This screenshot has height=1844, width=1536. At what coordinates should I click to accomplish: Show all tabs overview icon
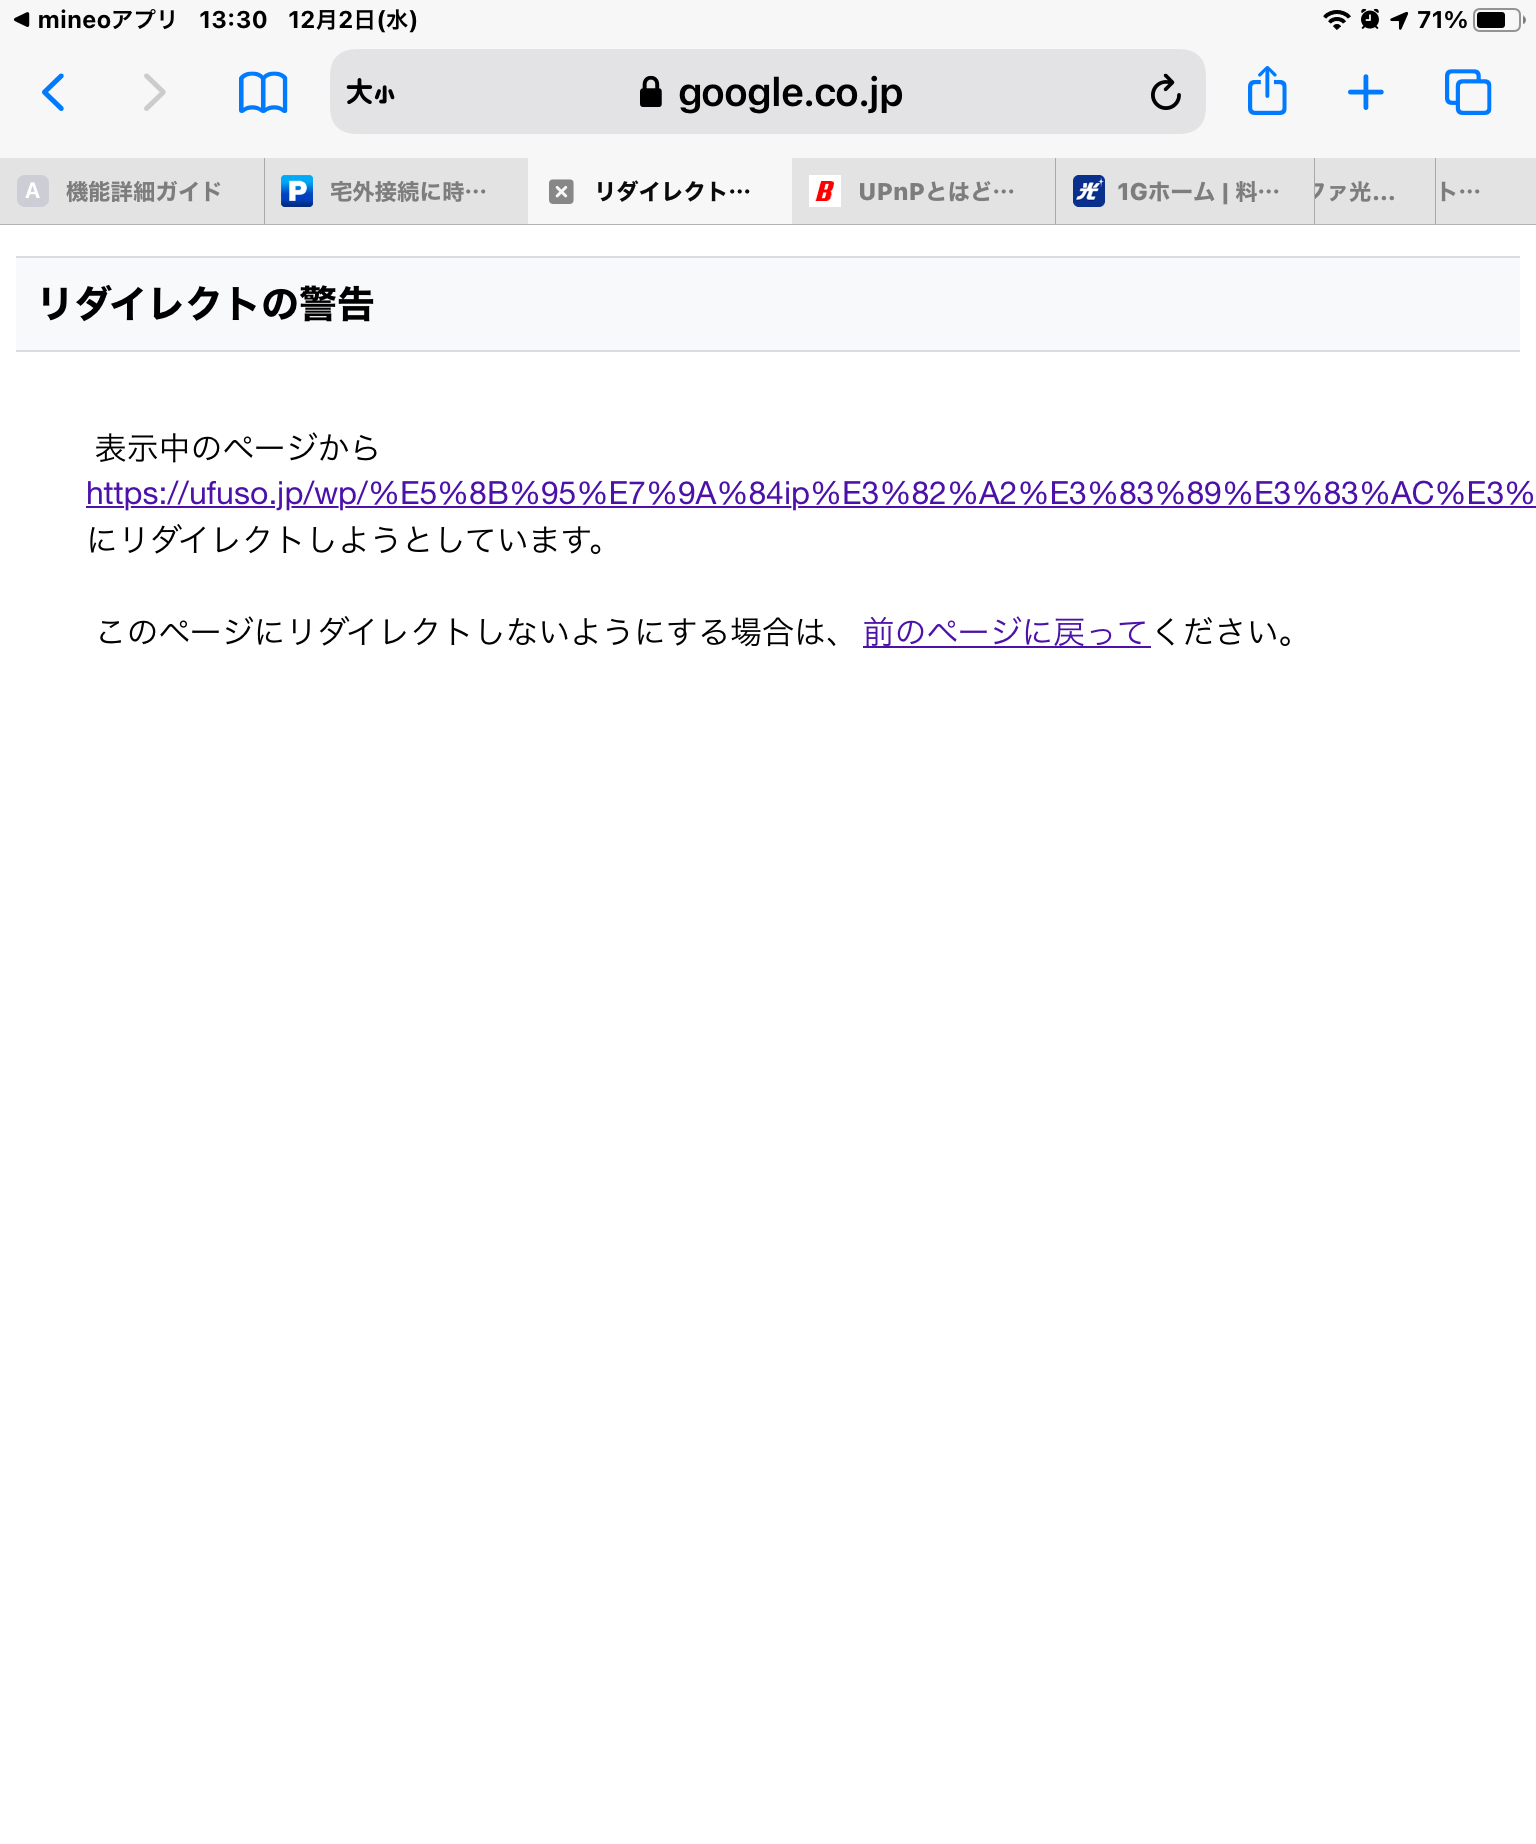[x=1467, y=93]
